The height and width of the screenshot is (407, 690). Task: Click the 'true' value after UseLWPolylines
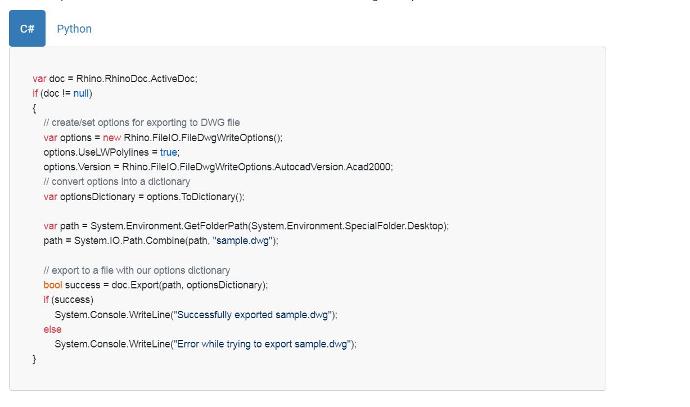tap(169, 152)
